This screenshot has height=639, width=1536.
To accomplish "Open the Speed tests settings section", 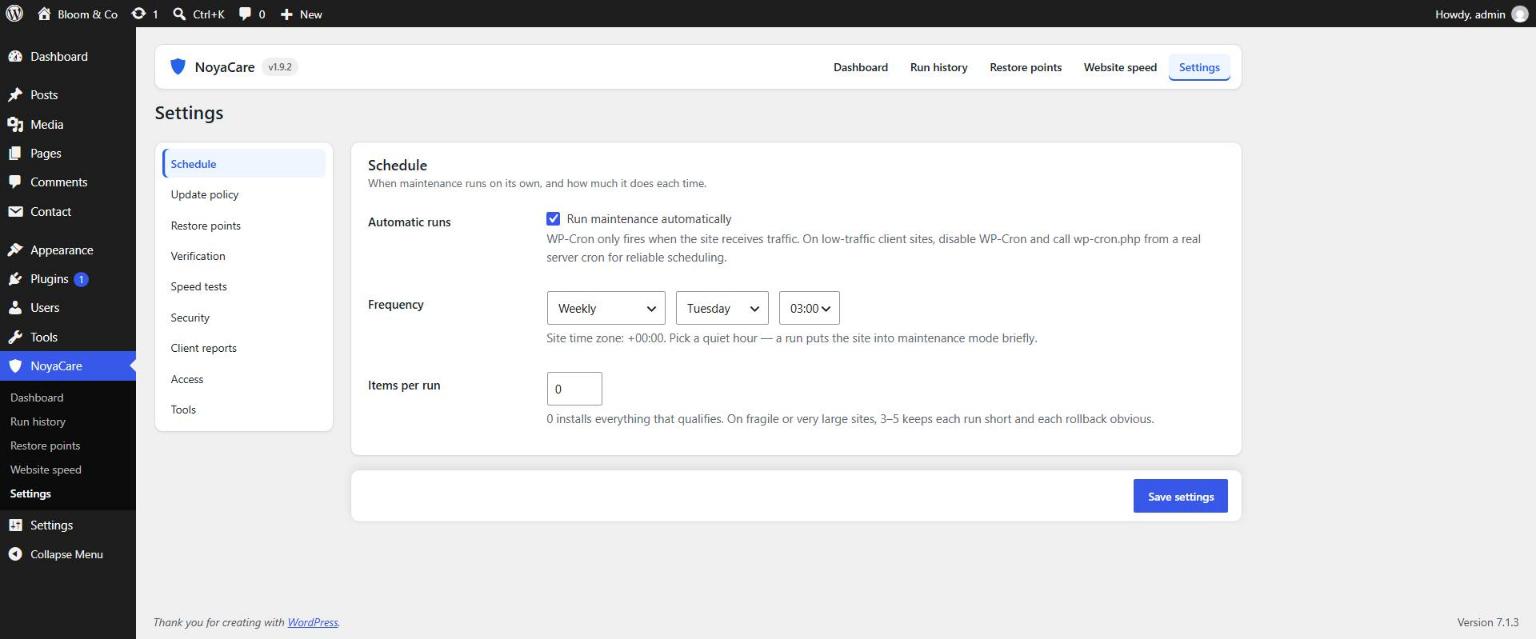I will point(244,287).
